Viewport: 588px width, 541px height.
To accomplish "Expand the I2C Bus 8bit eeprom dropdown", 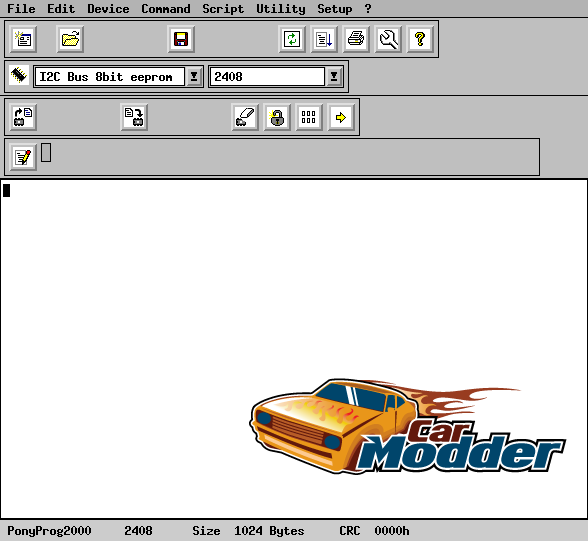I will [x=194, y=77].
